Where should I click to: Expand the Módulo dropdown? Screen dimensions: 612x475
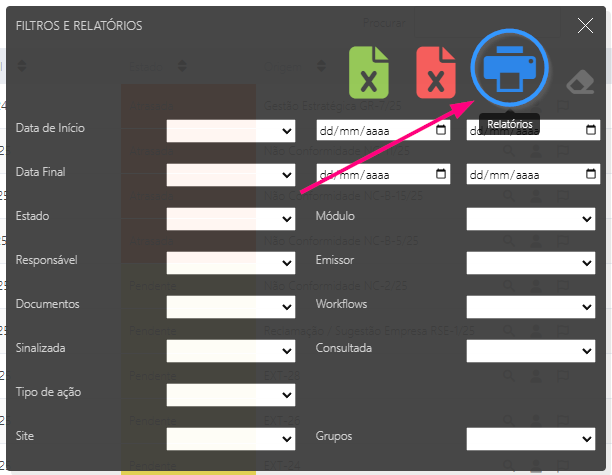tap(531, 219)
